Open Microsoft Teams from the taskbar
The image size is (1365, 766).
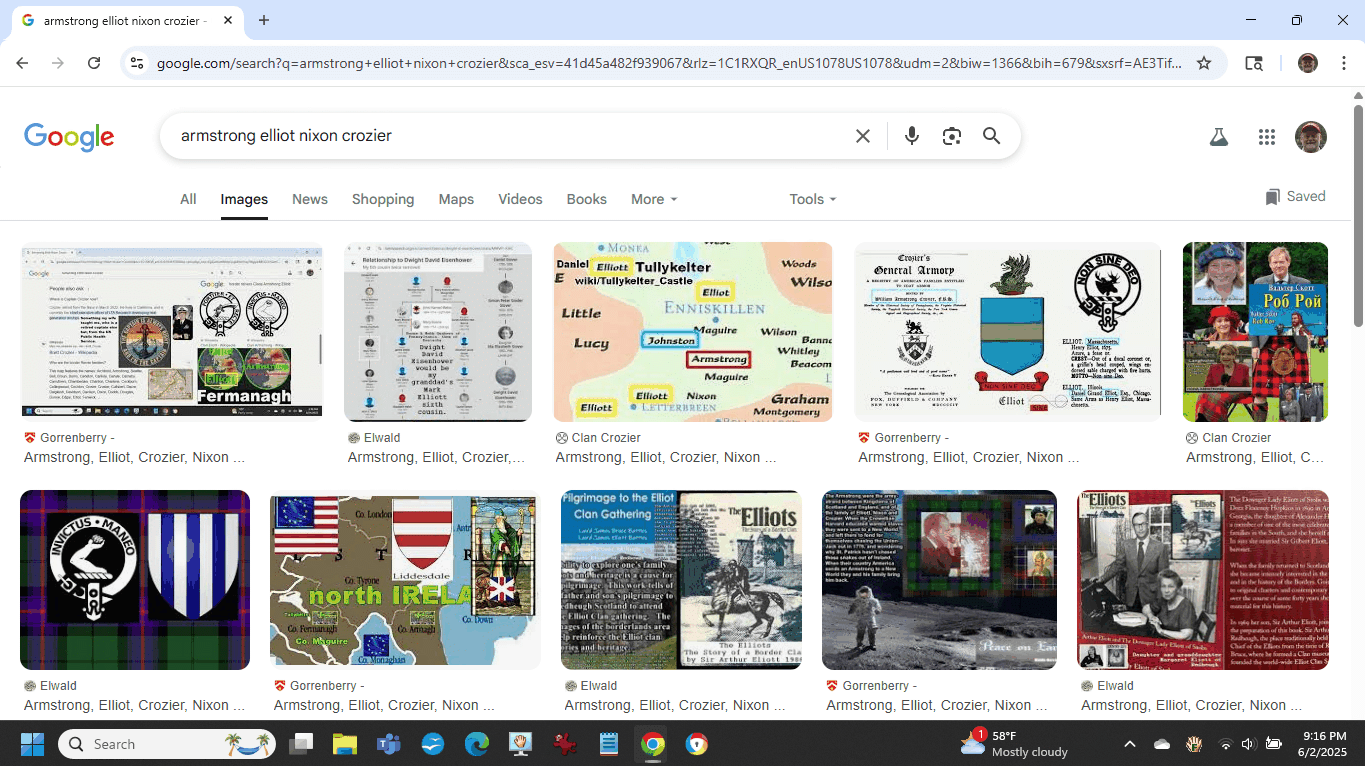(x=388, y=744)
